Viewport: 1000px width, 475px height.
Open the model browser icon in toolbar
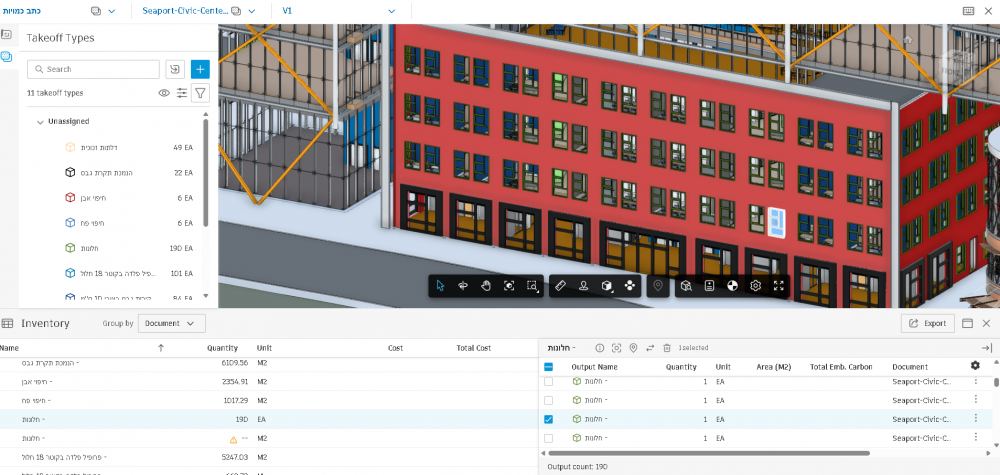point(686,286)
